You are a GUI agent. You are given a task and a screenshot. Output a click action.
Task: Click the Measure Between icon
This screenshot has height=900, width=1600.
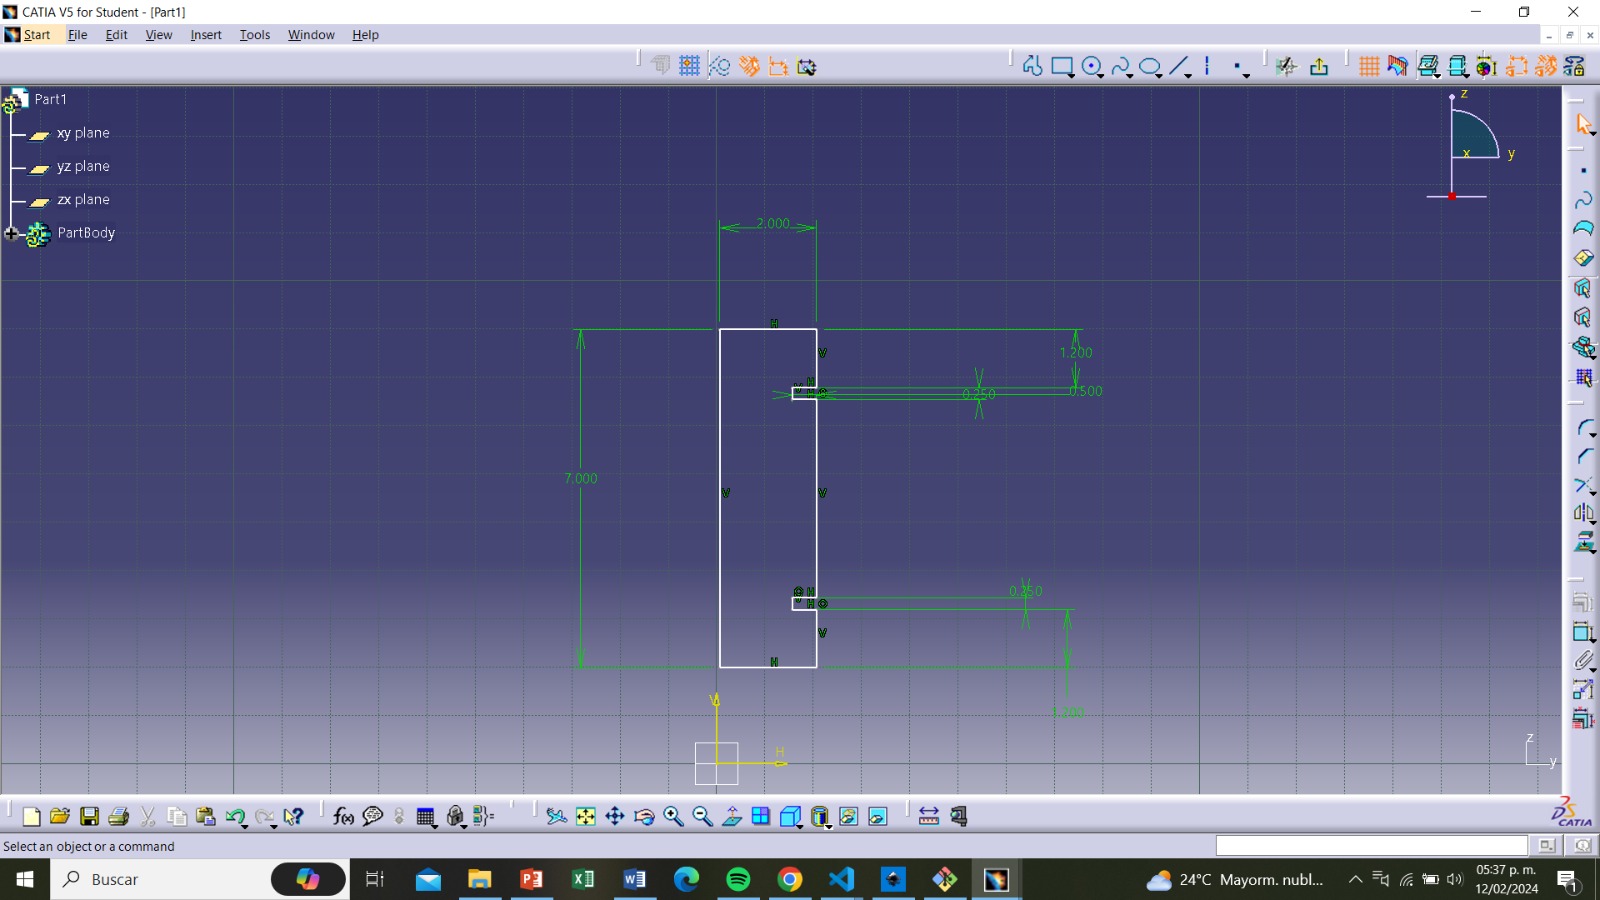point(929,817)
